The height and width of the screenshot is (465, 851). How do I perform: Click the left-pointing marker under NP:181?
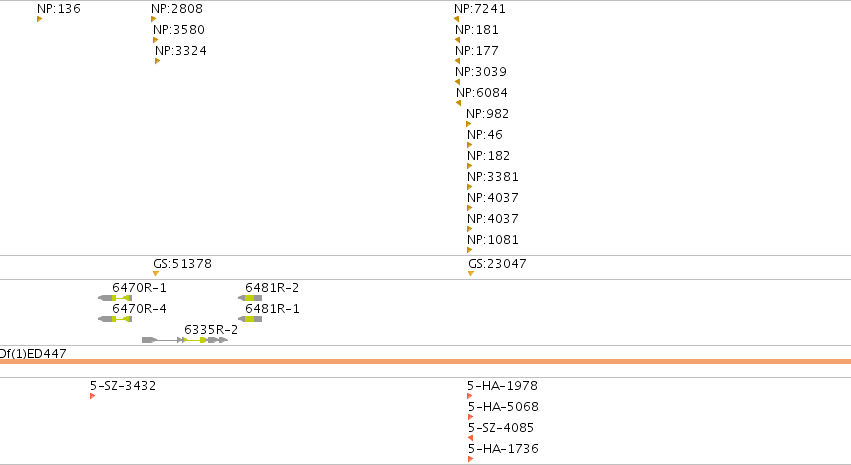pyautogui.click(x=457, y=40)
